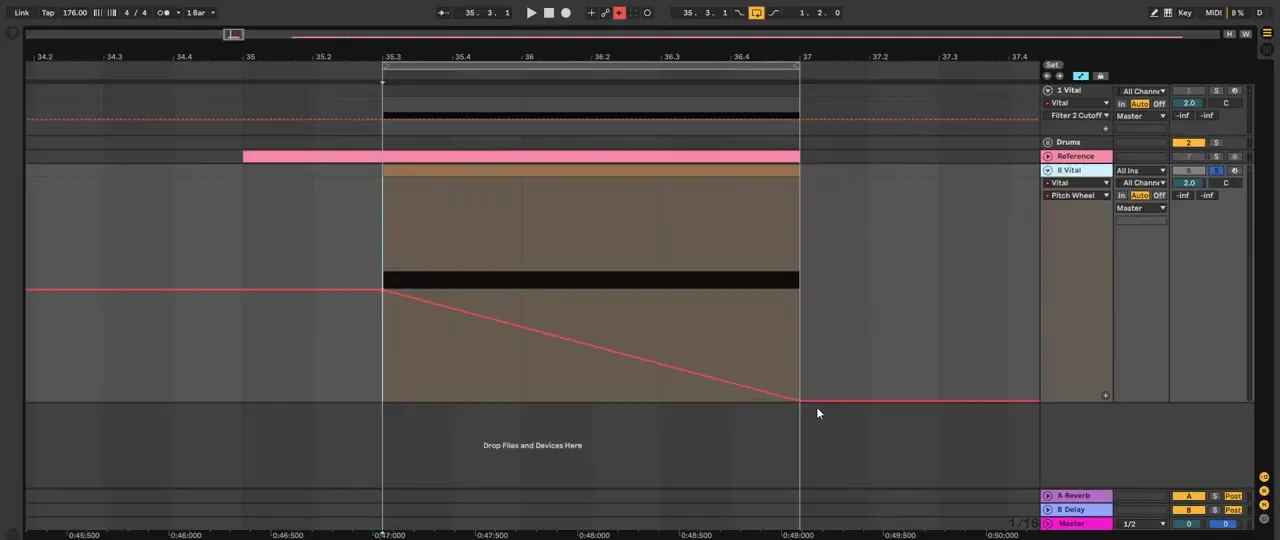
Task: Toggle the Metronome icon
Action: click(x=165, y=13)
